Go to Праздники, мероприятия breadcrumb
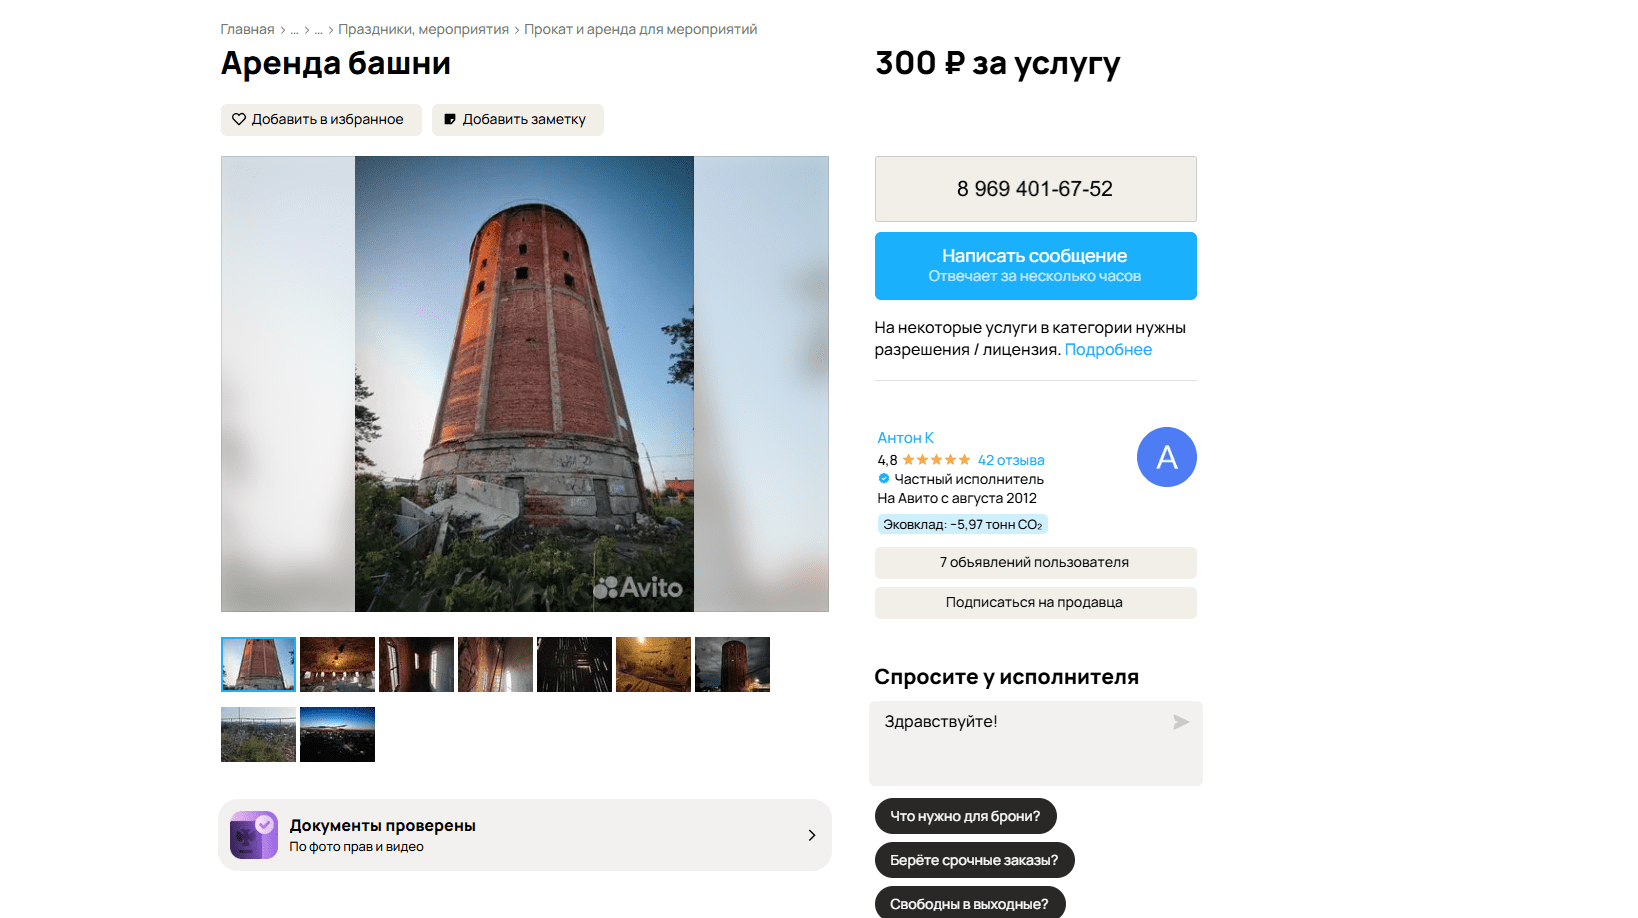 tap(423, 30)
